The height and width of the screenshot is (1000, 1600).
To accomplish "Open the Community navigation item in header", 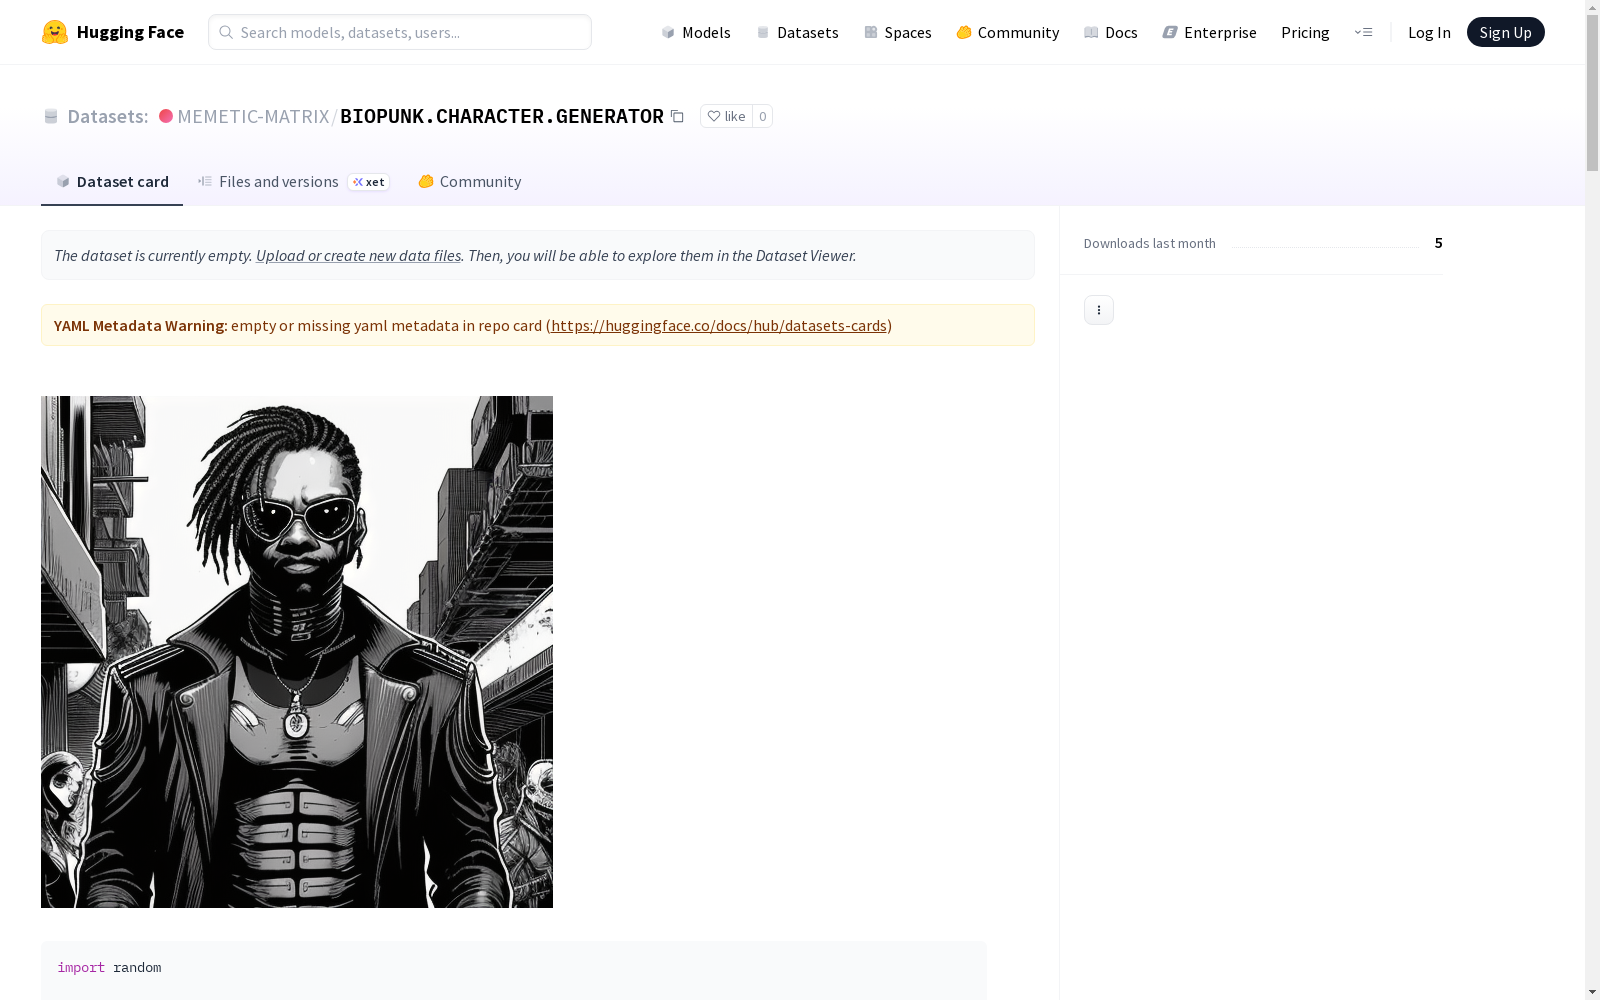I will coord(1008,32).
